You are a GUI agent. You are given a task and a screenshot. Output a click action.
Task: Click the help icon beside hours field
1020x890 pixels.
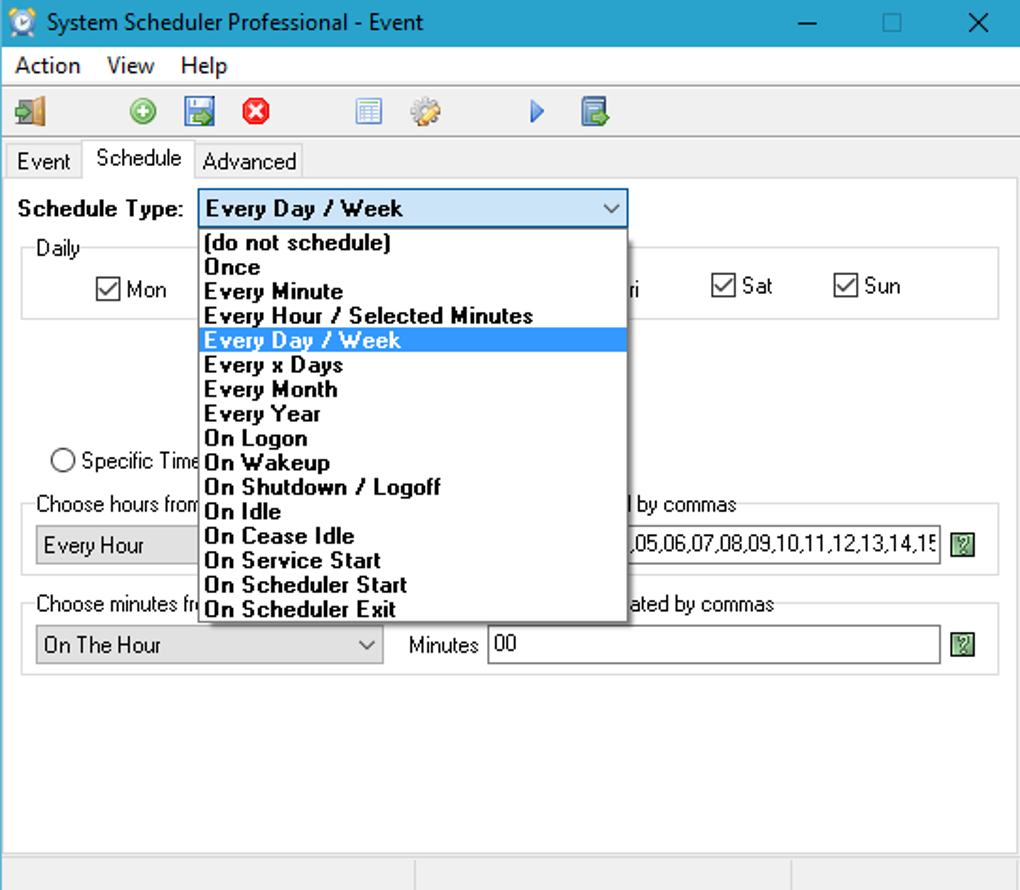point(962,544)
